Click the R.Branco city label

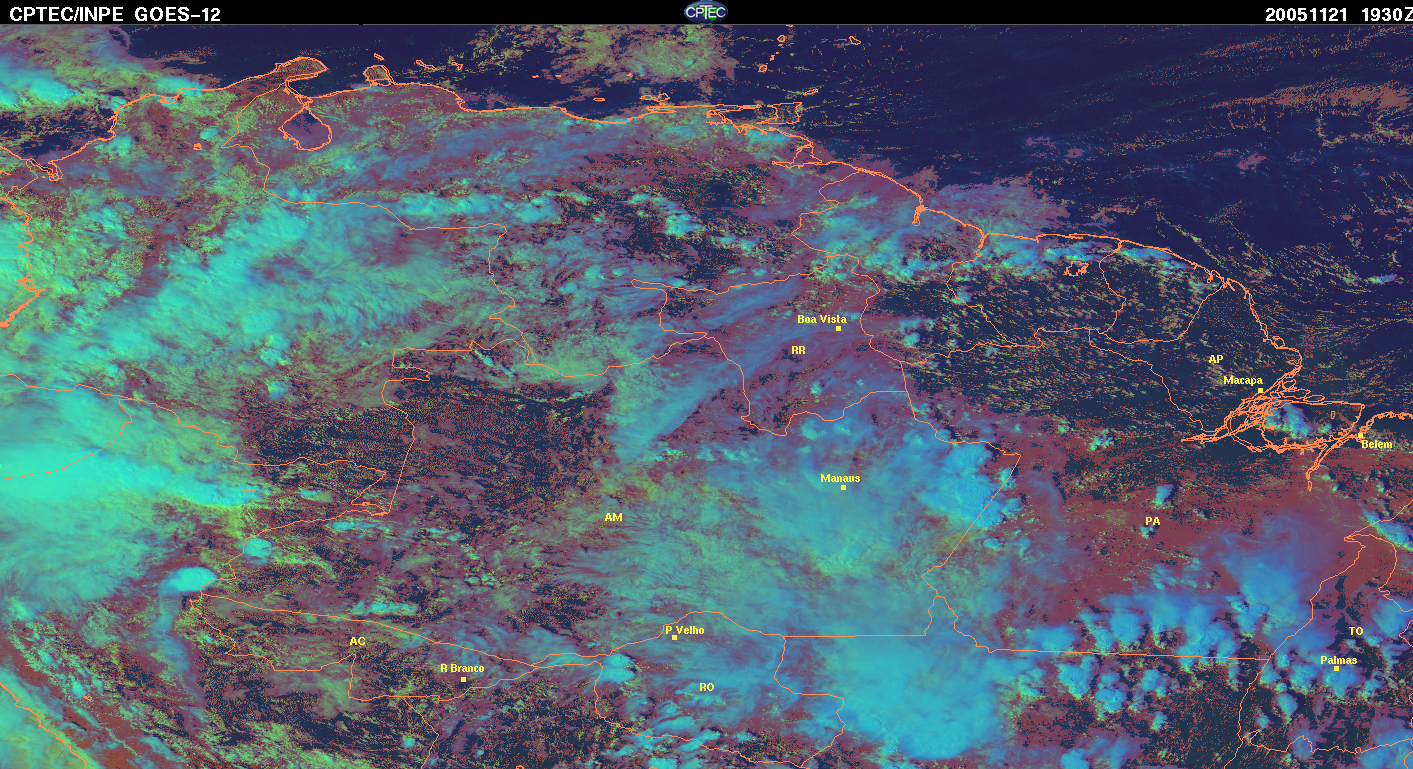tap(462, 668)
